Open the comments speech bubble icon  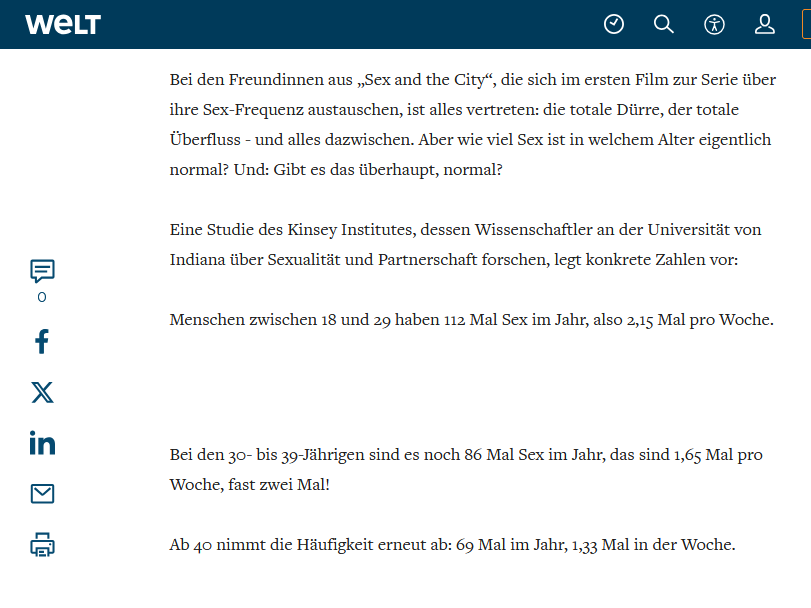(42, 271)
